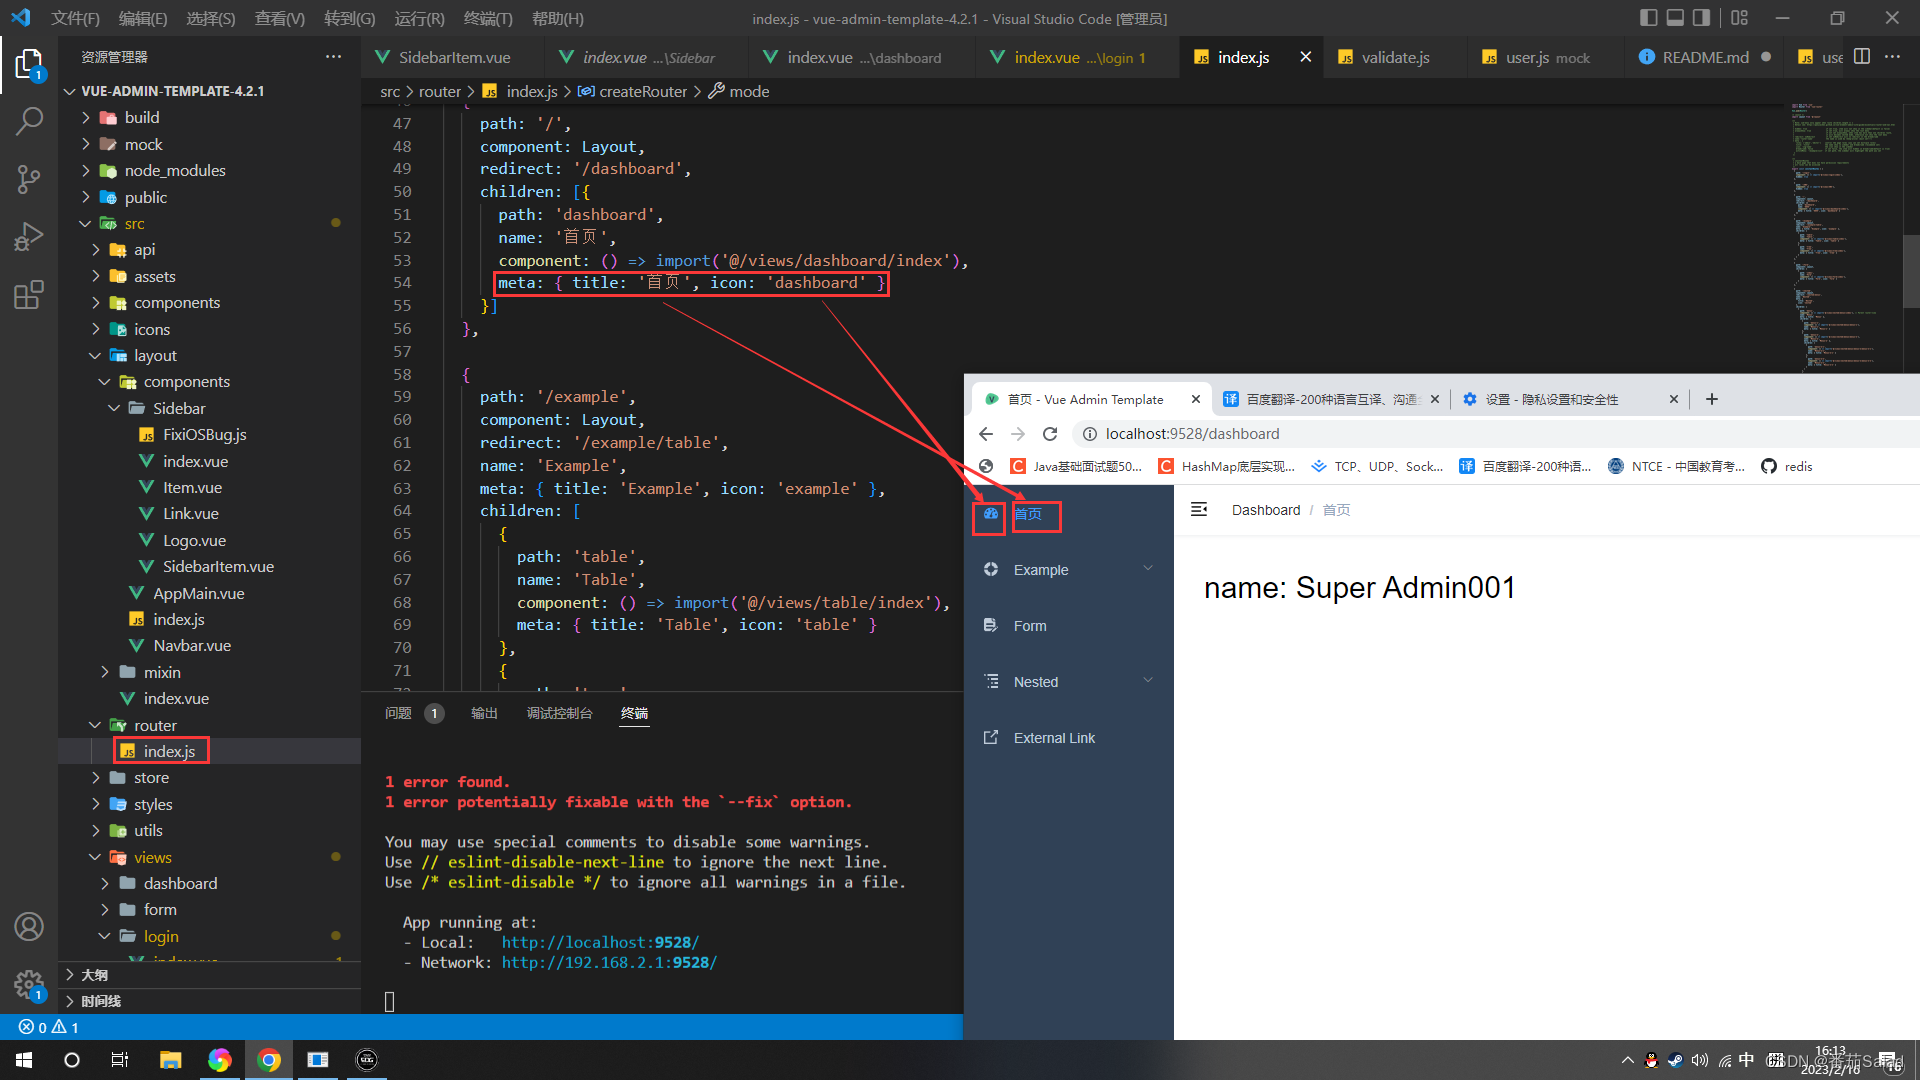Image resolution: width=1920 pixels, height=1080 pixels.
Task: Toggle the secondary side bar layout icon
Action: coord(1701,18)
